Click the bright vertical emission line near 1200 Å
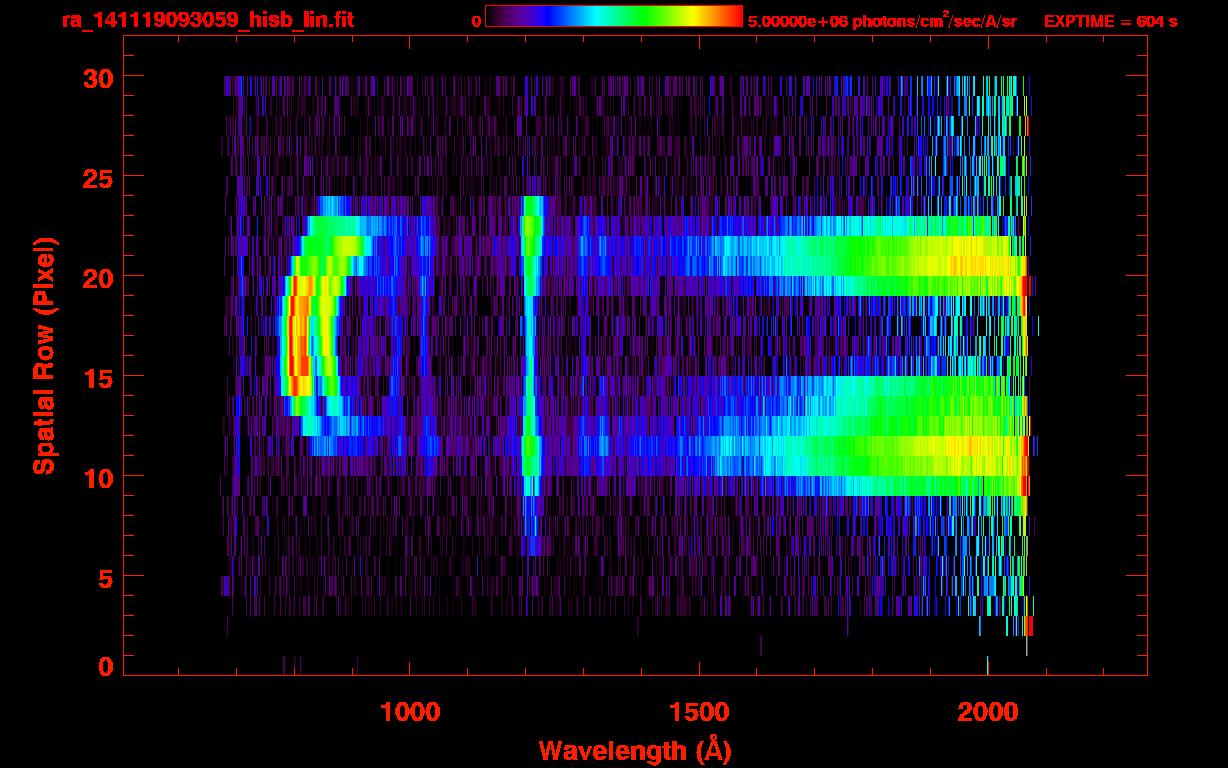 click(531, 375)
